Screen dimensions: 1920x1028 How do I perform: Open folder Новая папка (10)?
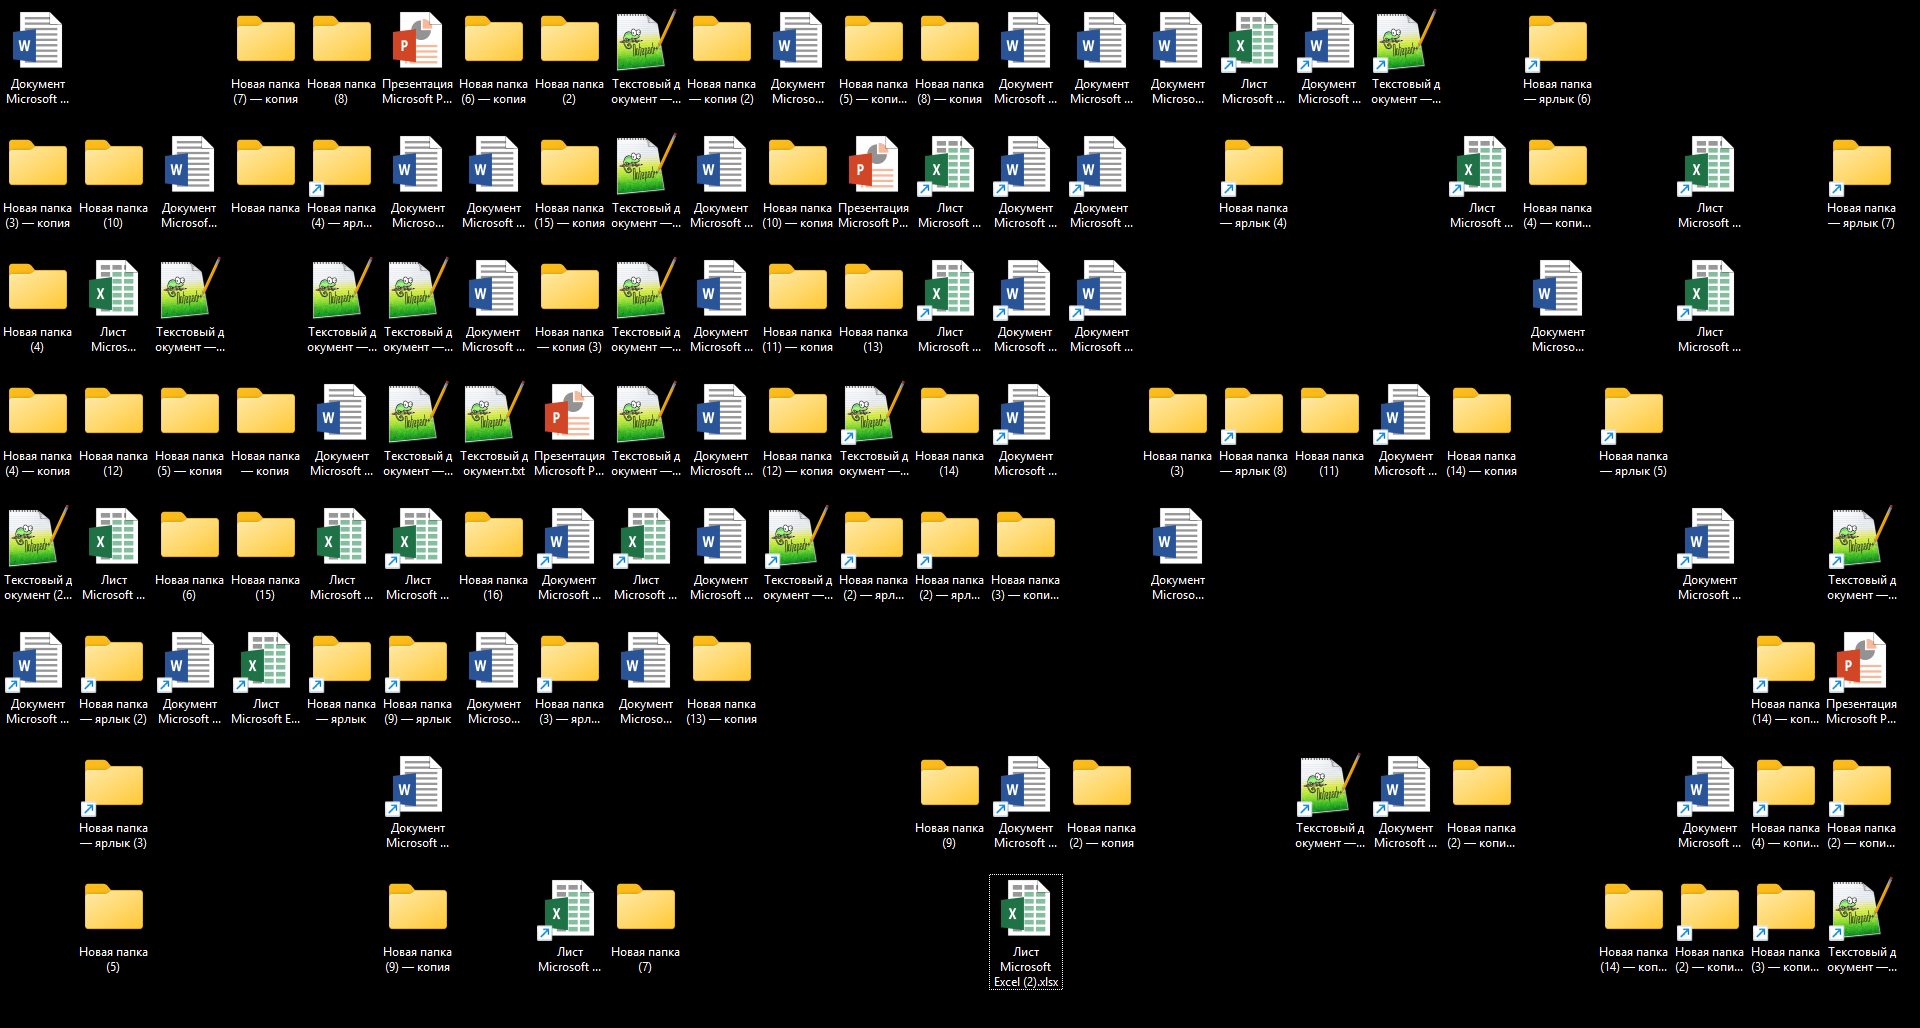tap(113, 164)
